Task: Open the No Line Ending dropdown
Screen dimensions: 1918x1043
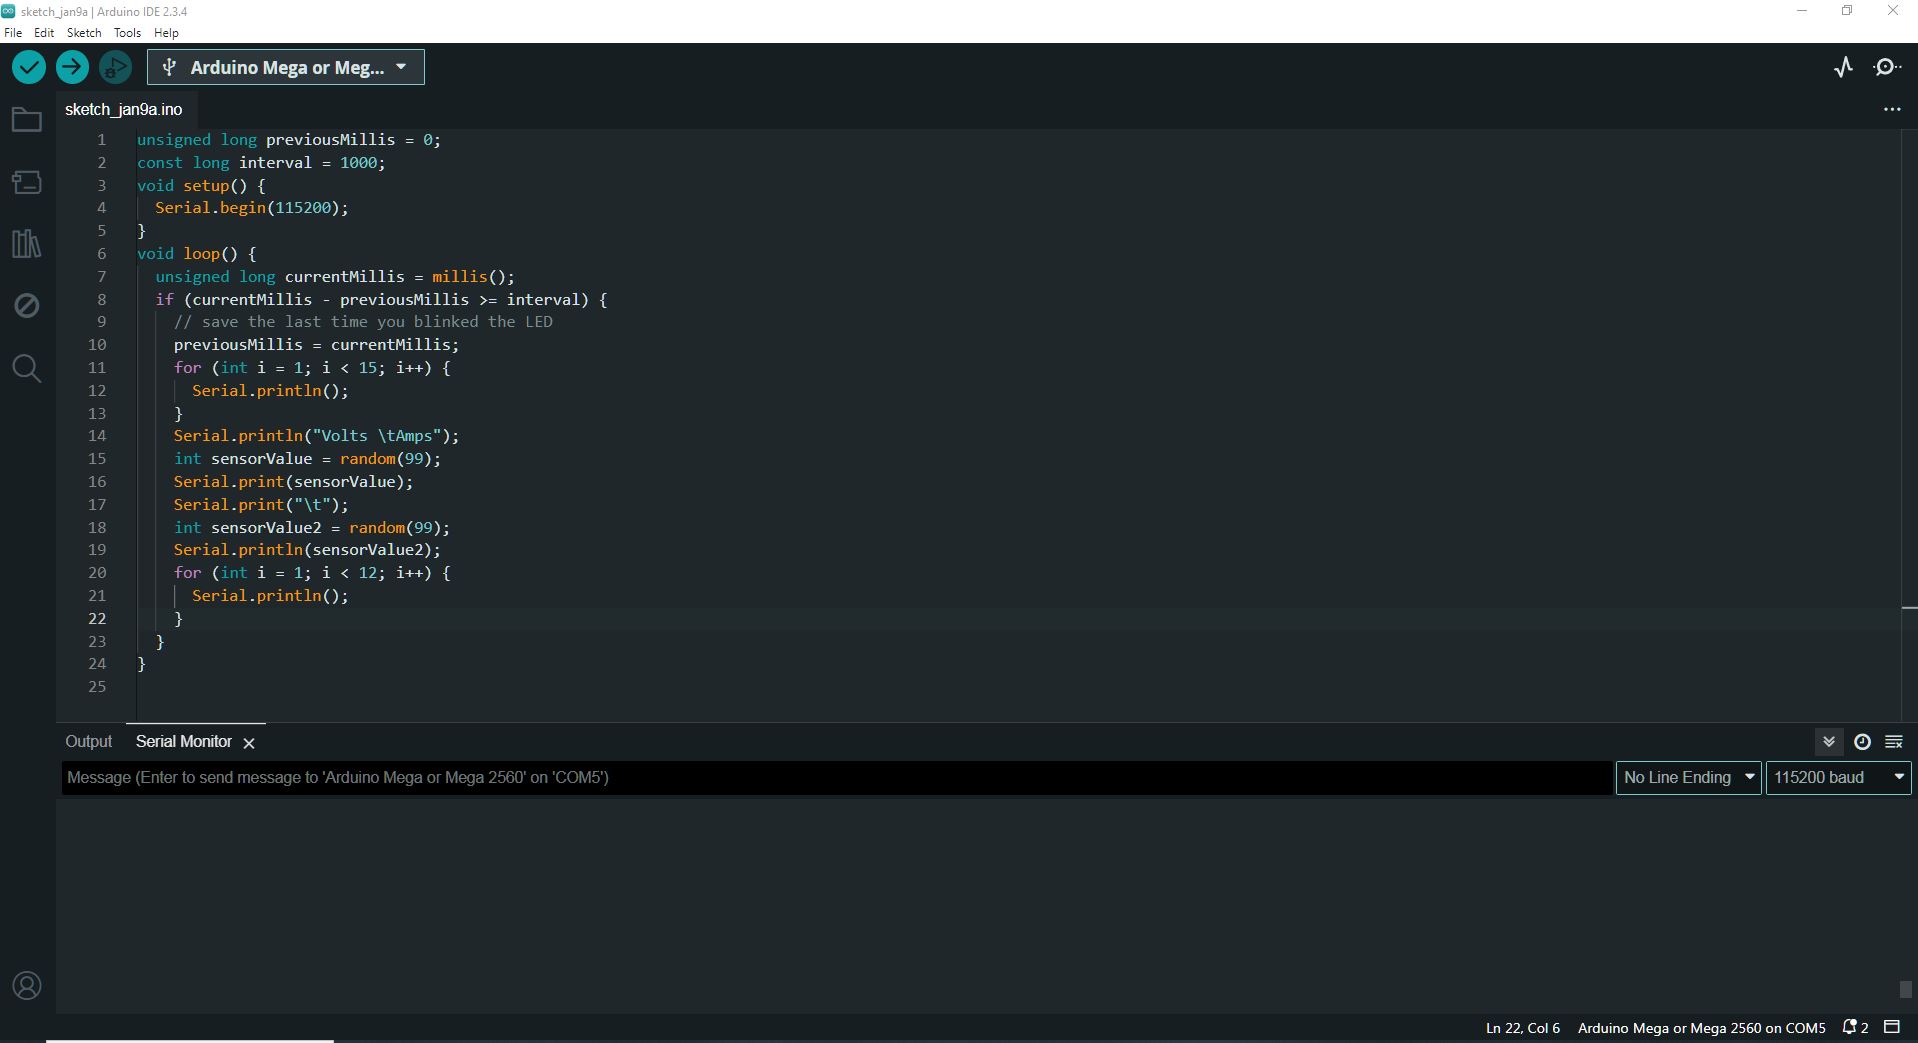Action: point(1686,777)
